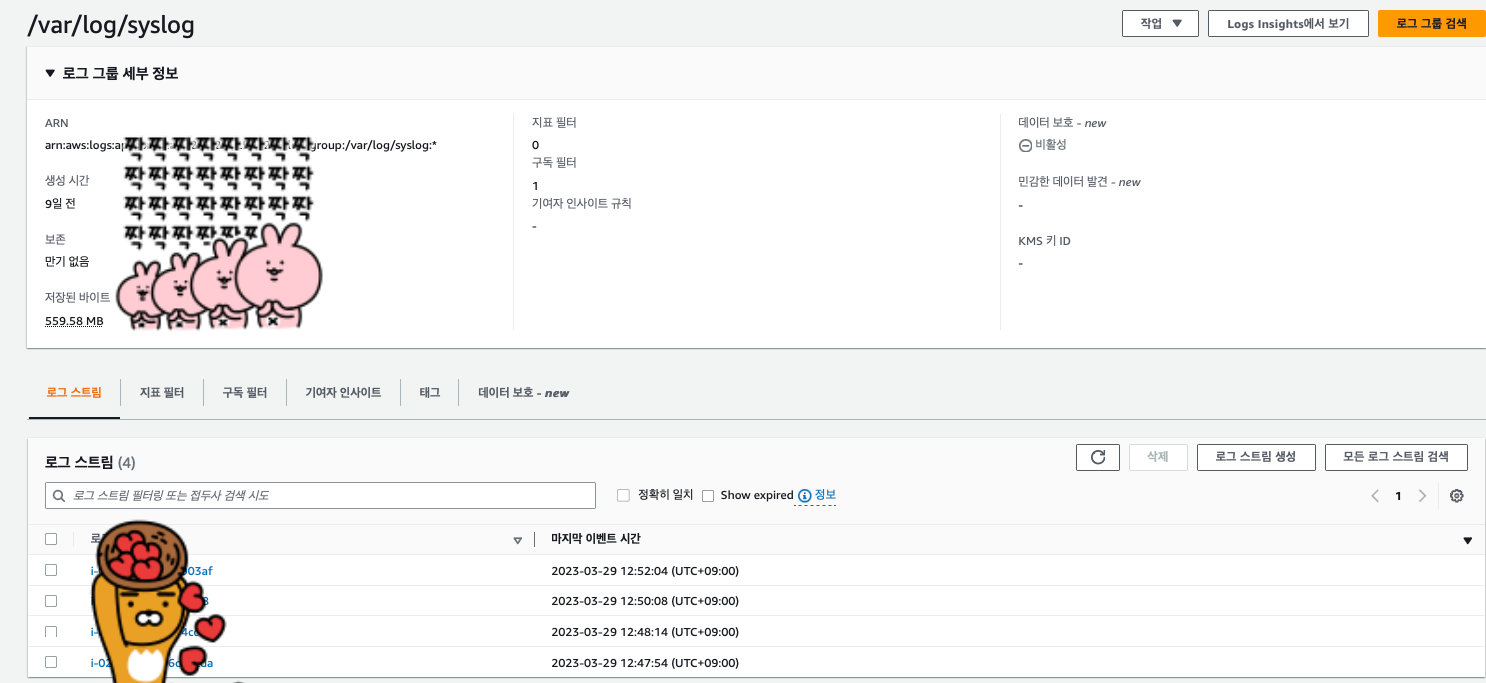Check the row with event time 12:50:08
The height and width of the screenshot is (683, 1486).
51,600
